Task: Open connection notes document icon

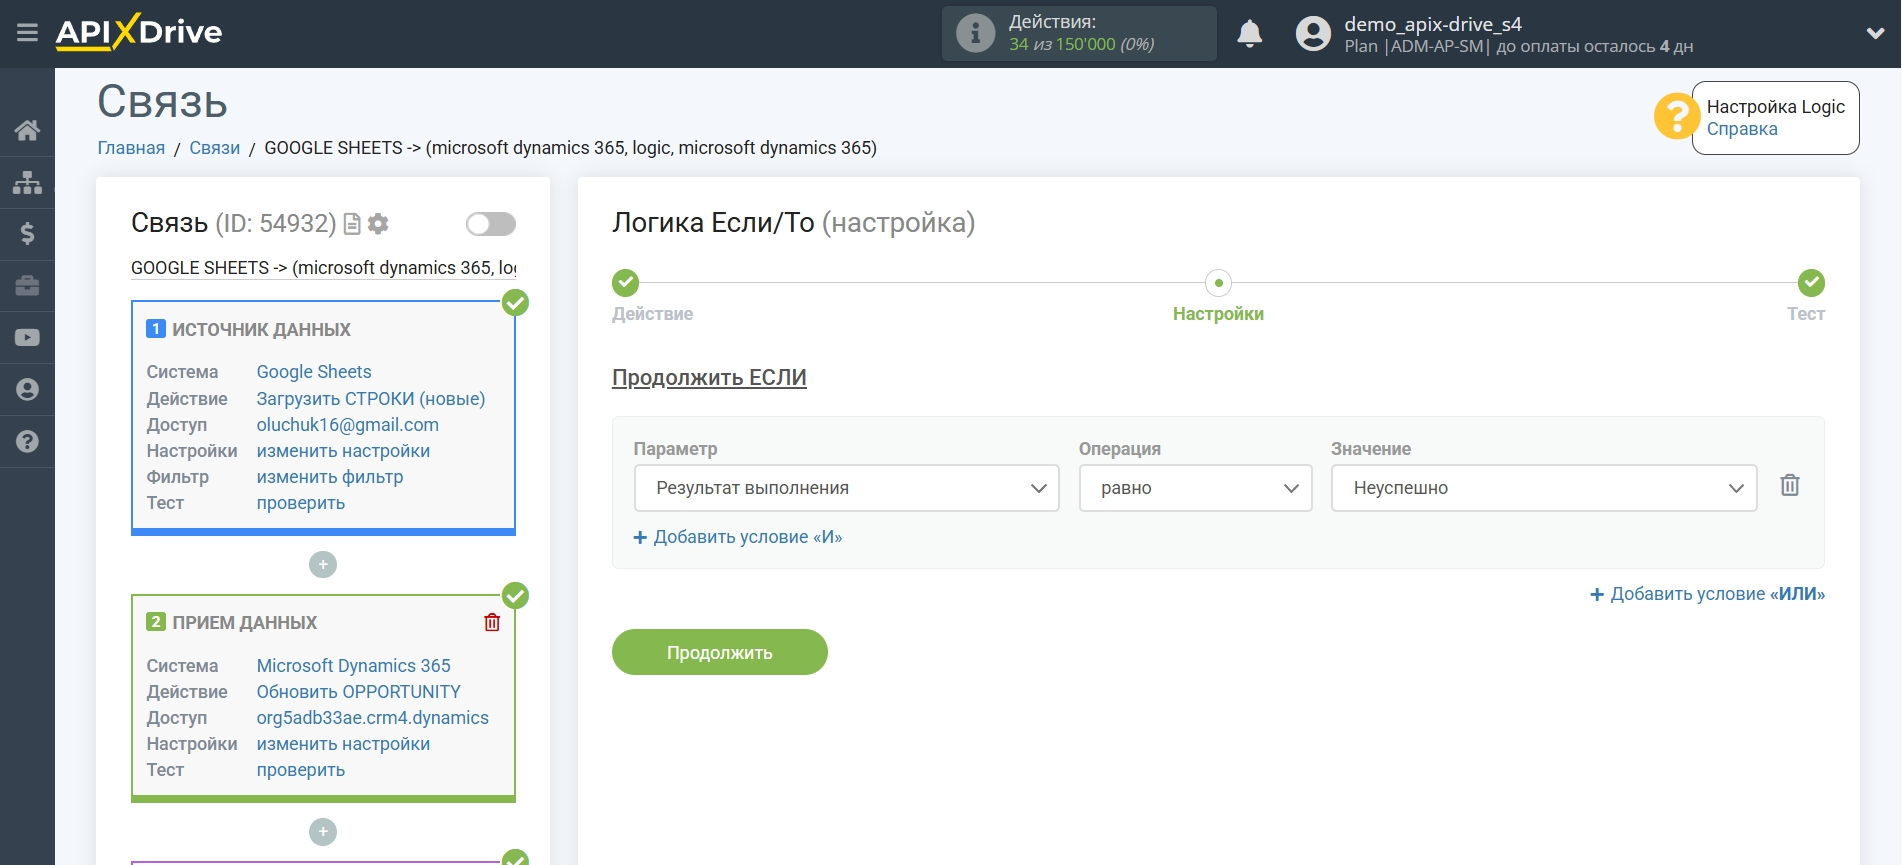Action: point(351,224)
